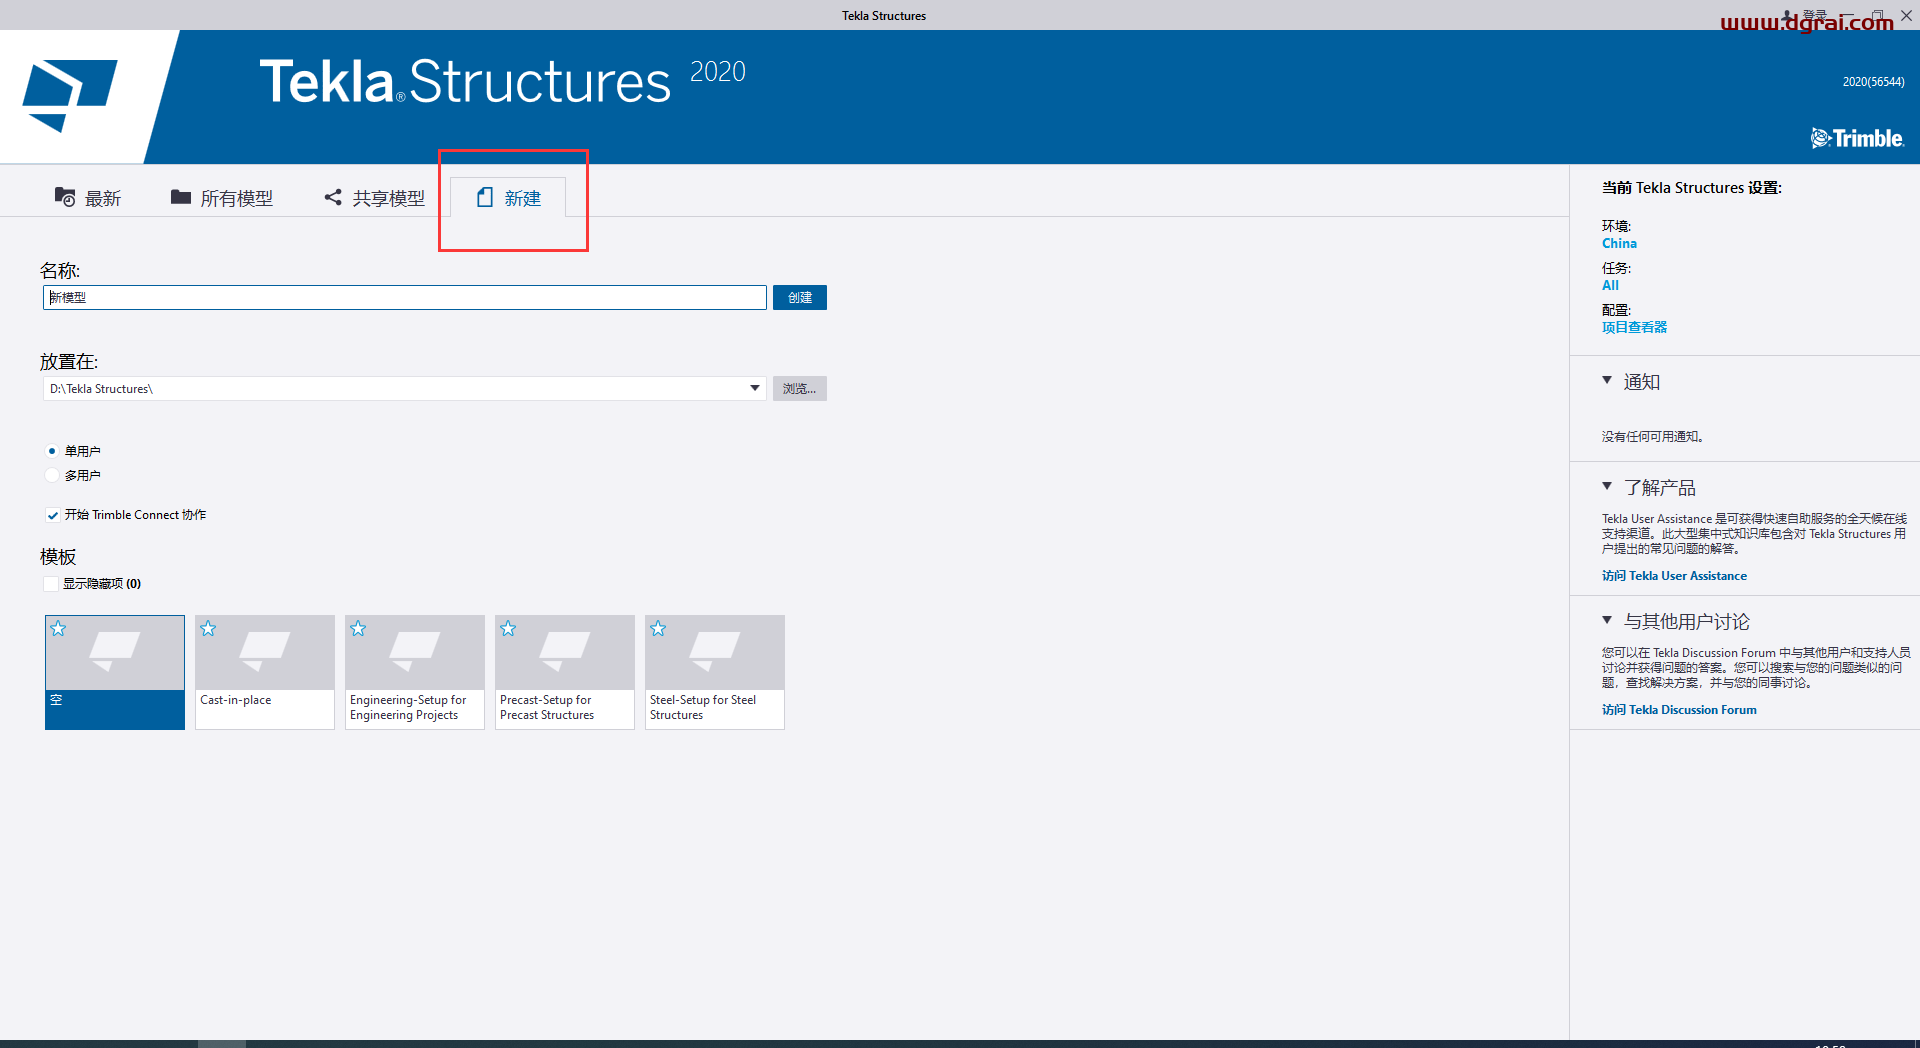Click the clock-folder icon beside 最新
The width and height of the screenshot is (1920, 1048).
[65, 197]
